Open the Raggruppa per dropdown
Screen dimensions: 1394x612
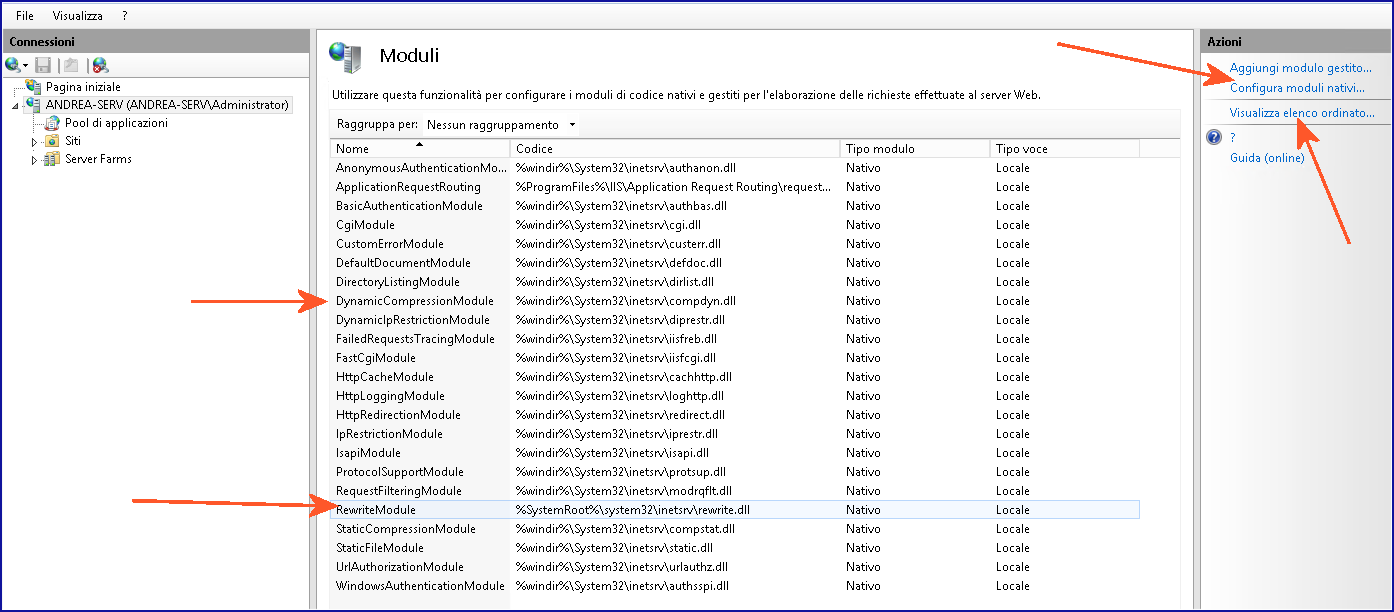(501, 125)
